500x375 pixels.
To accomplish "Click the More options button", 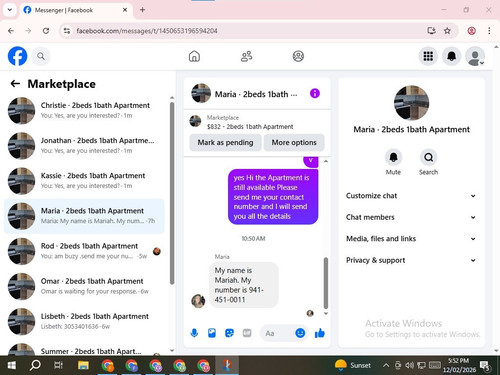I will [x=294, y=143].
